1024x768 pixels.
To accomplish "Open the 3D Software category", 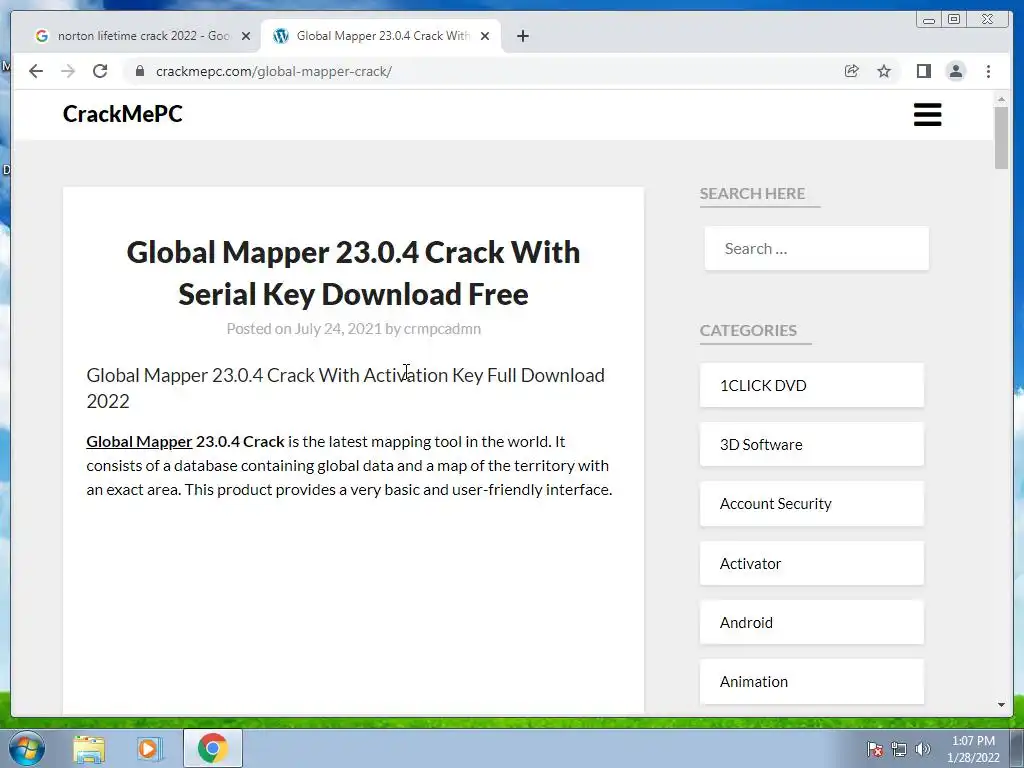I will [x=812, y=445].
